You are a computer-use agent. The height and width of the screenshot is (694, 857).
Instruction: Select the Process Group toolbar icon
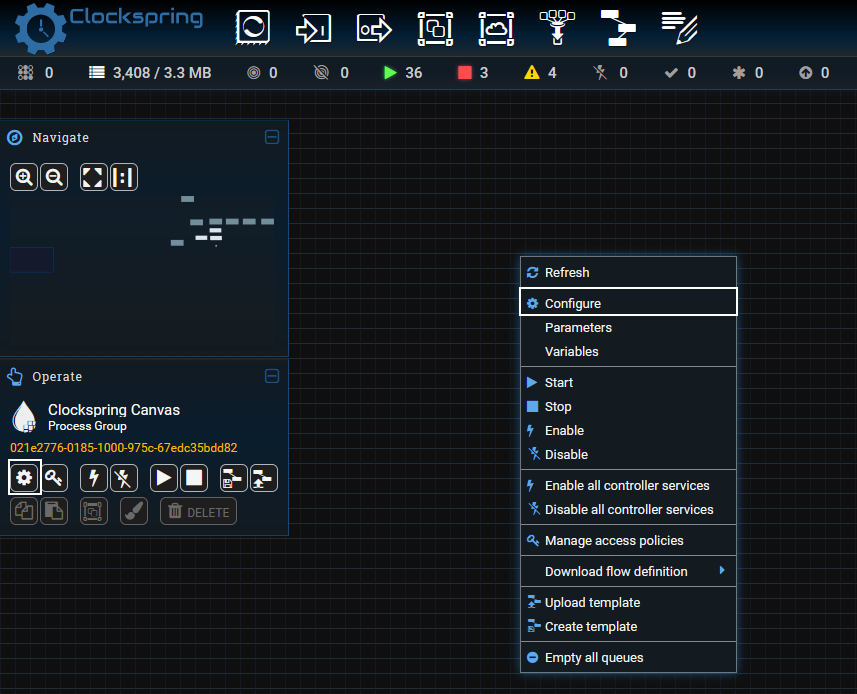pos(435,28)
